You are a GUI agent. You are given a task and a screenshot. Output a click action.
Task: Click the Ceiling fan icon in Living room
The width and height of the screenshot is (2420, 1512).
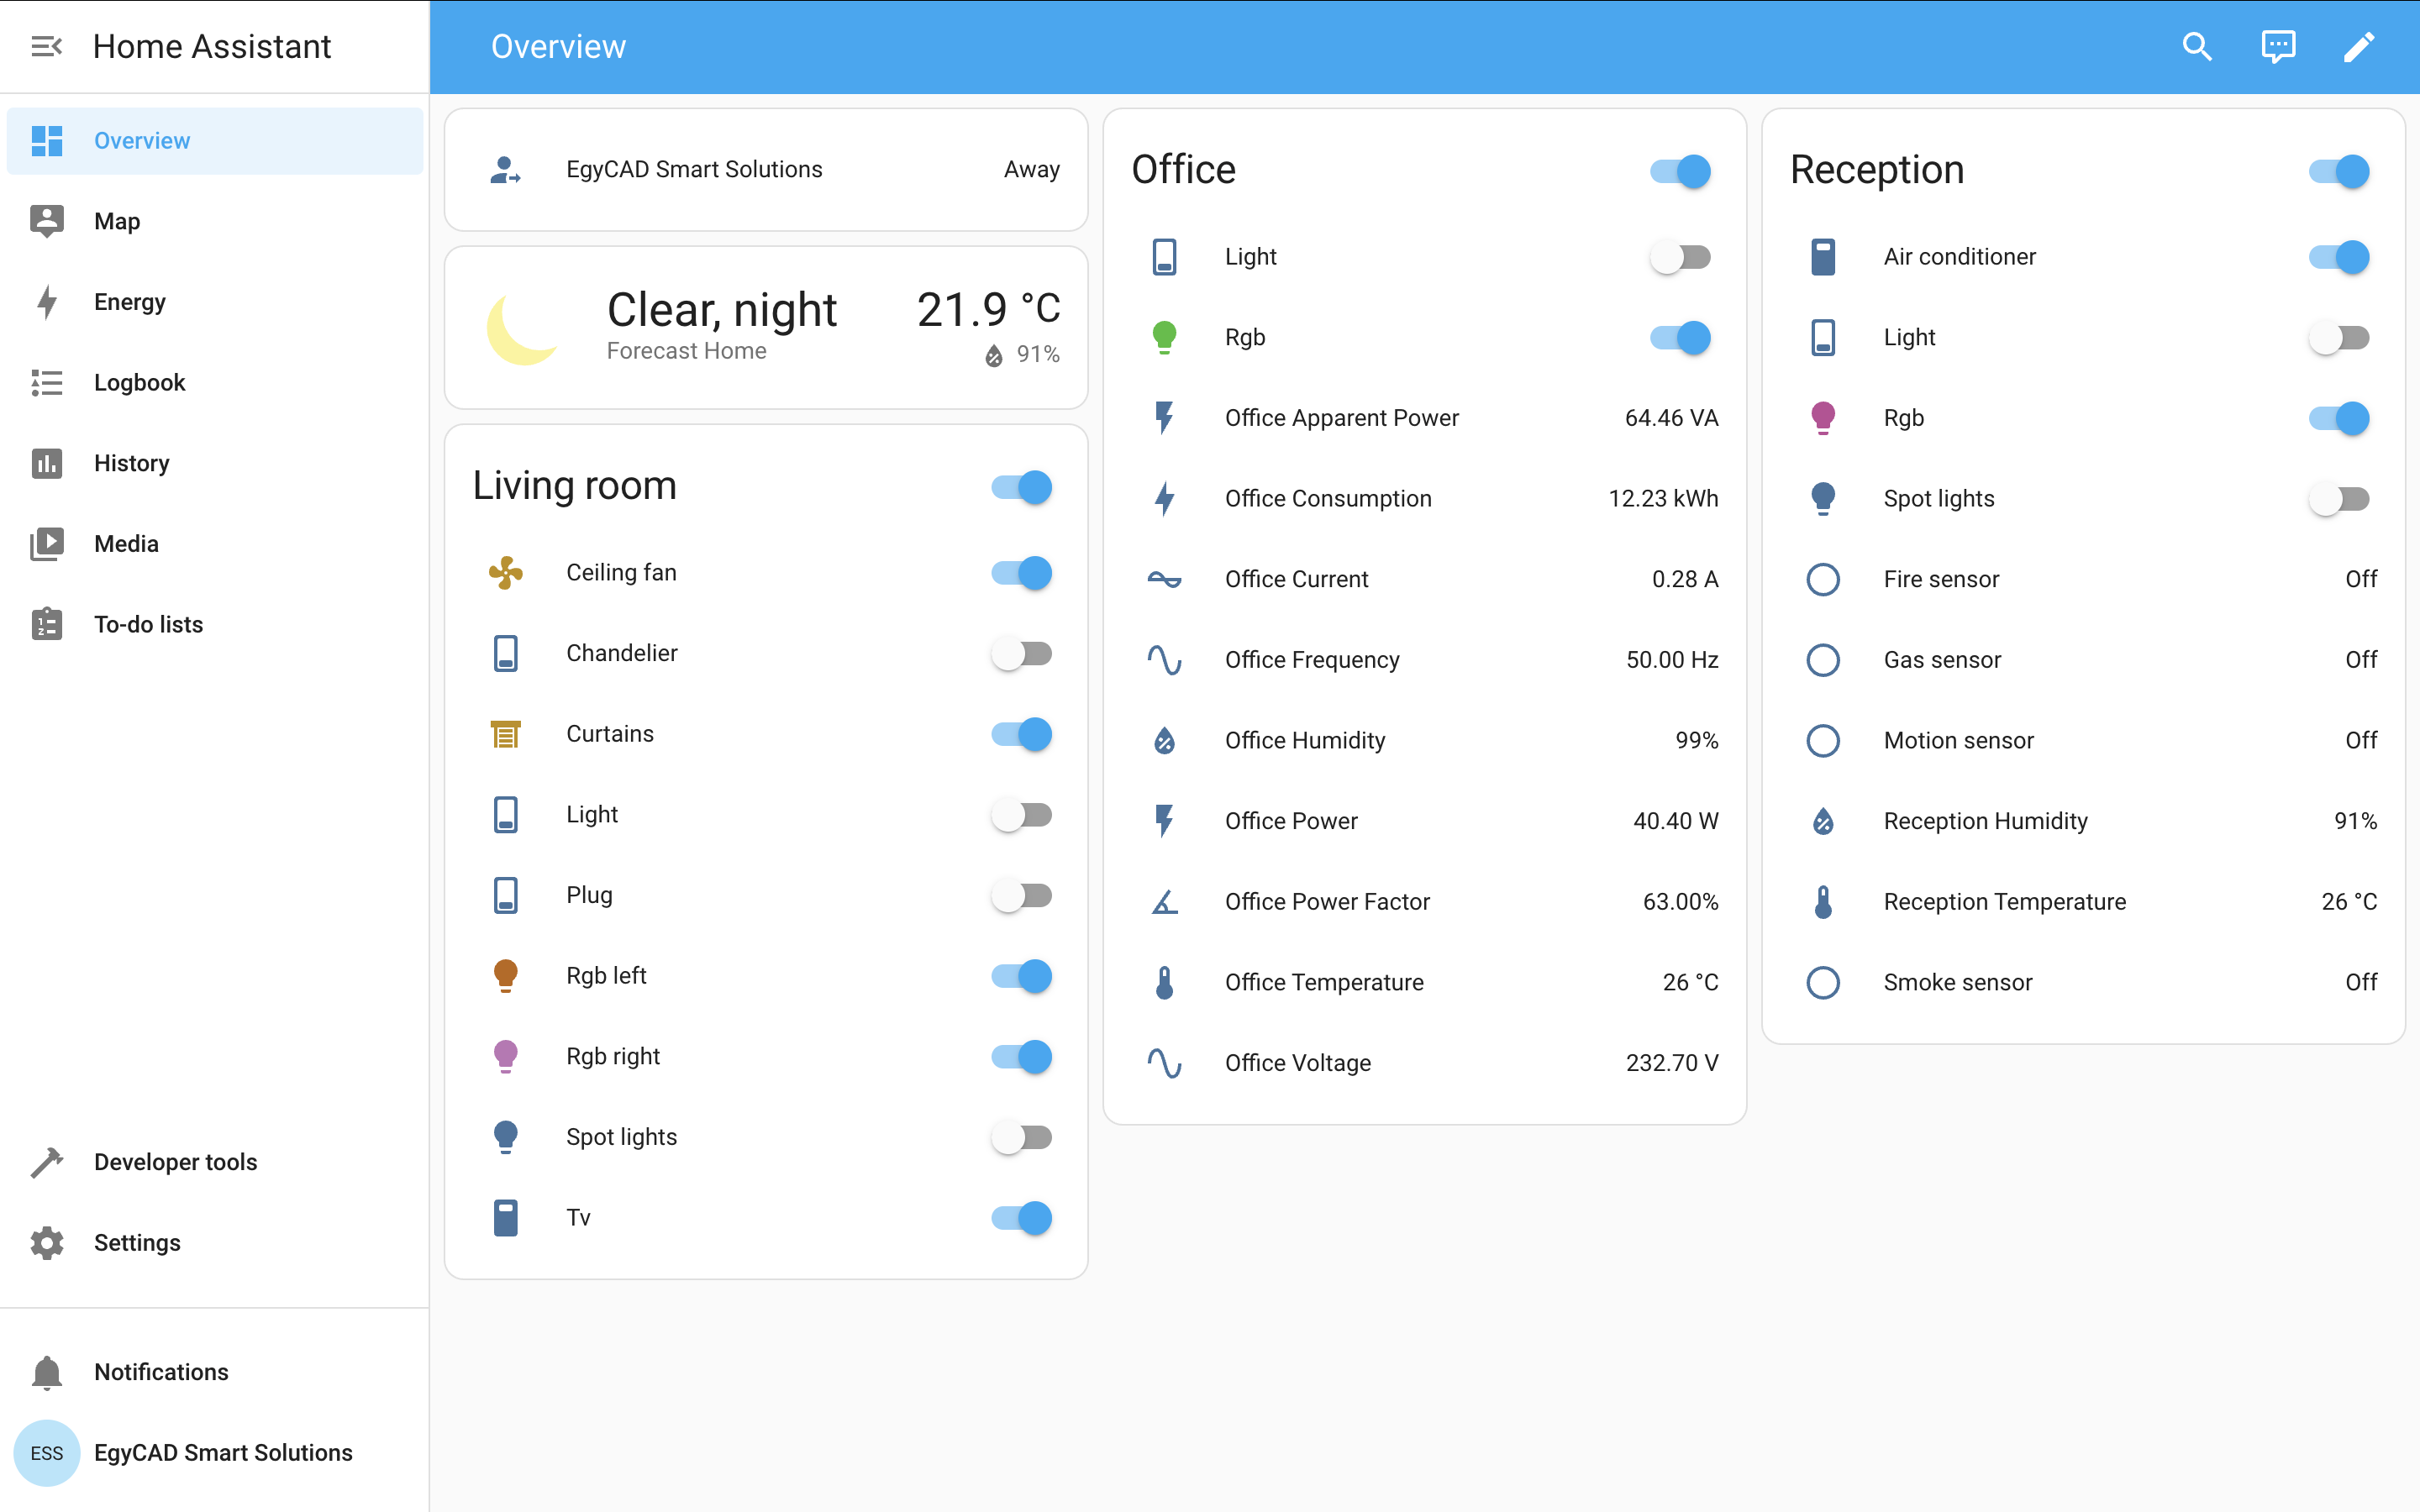pos(507,572)
